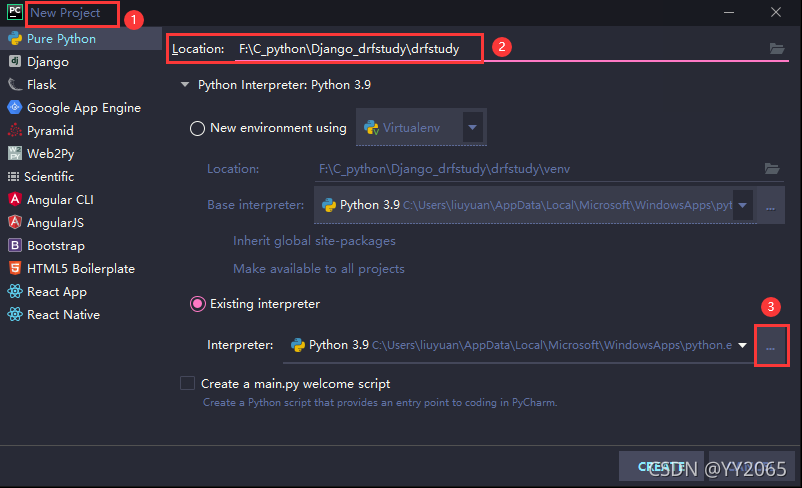
Task: Open folder browser for project Location
Action: [777, 49]
